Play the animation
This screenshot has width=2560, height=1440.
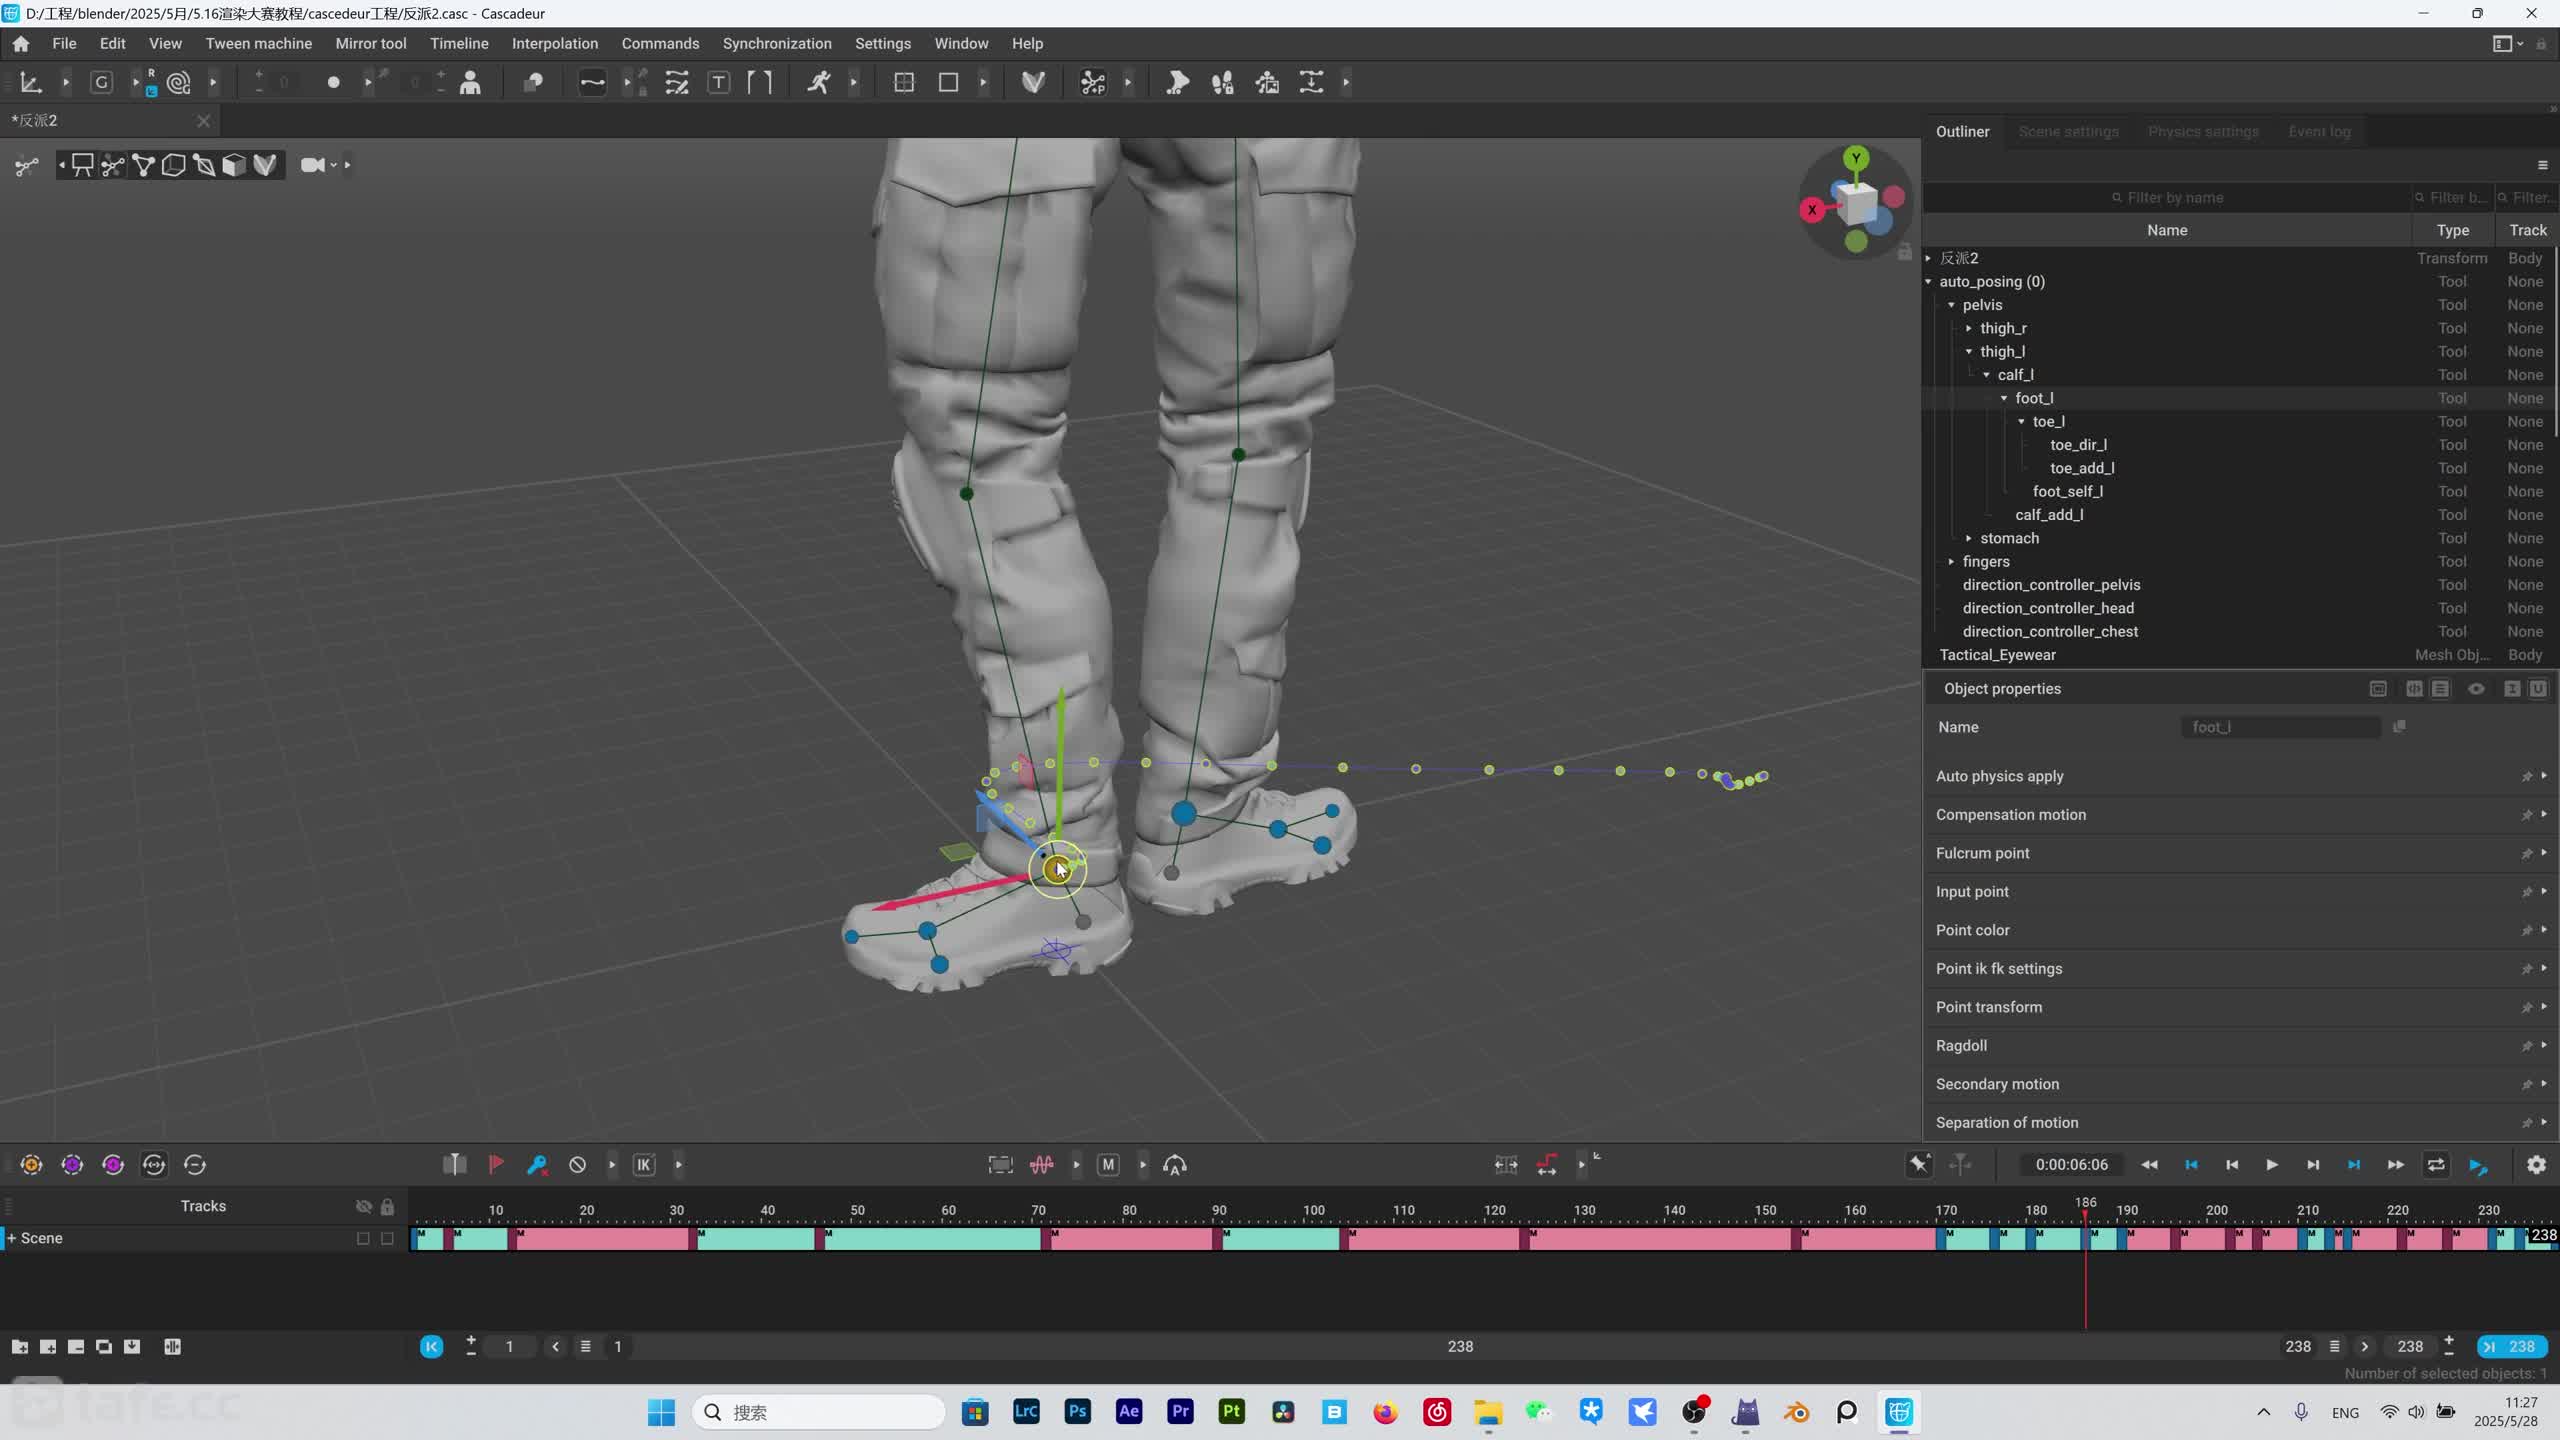coord(2272,1165)
